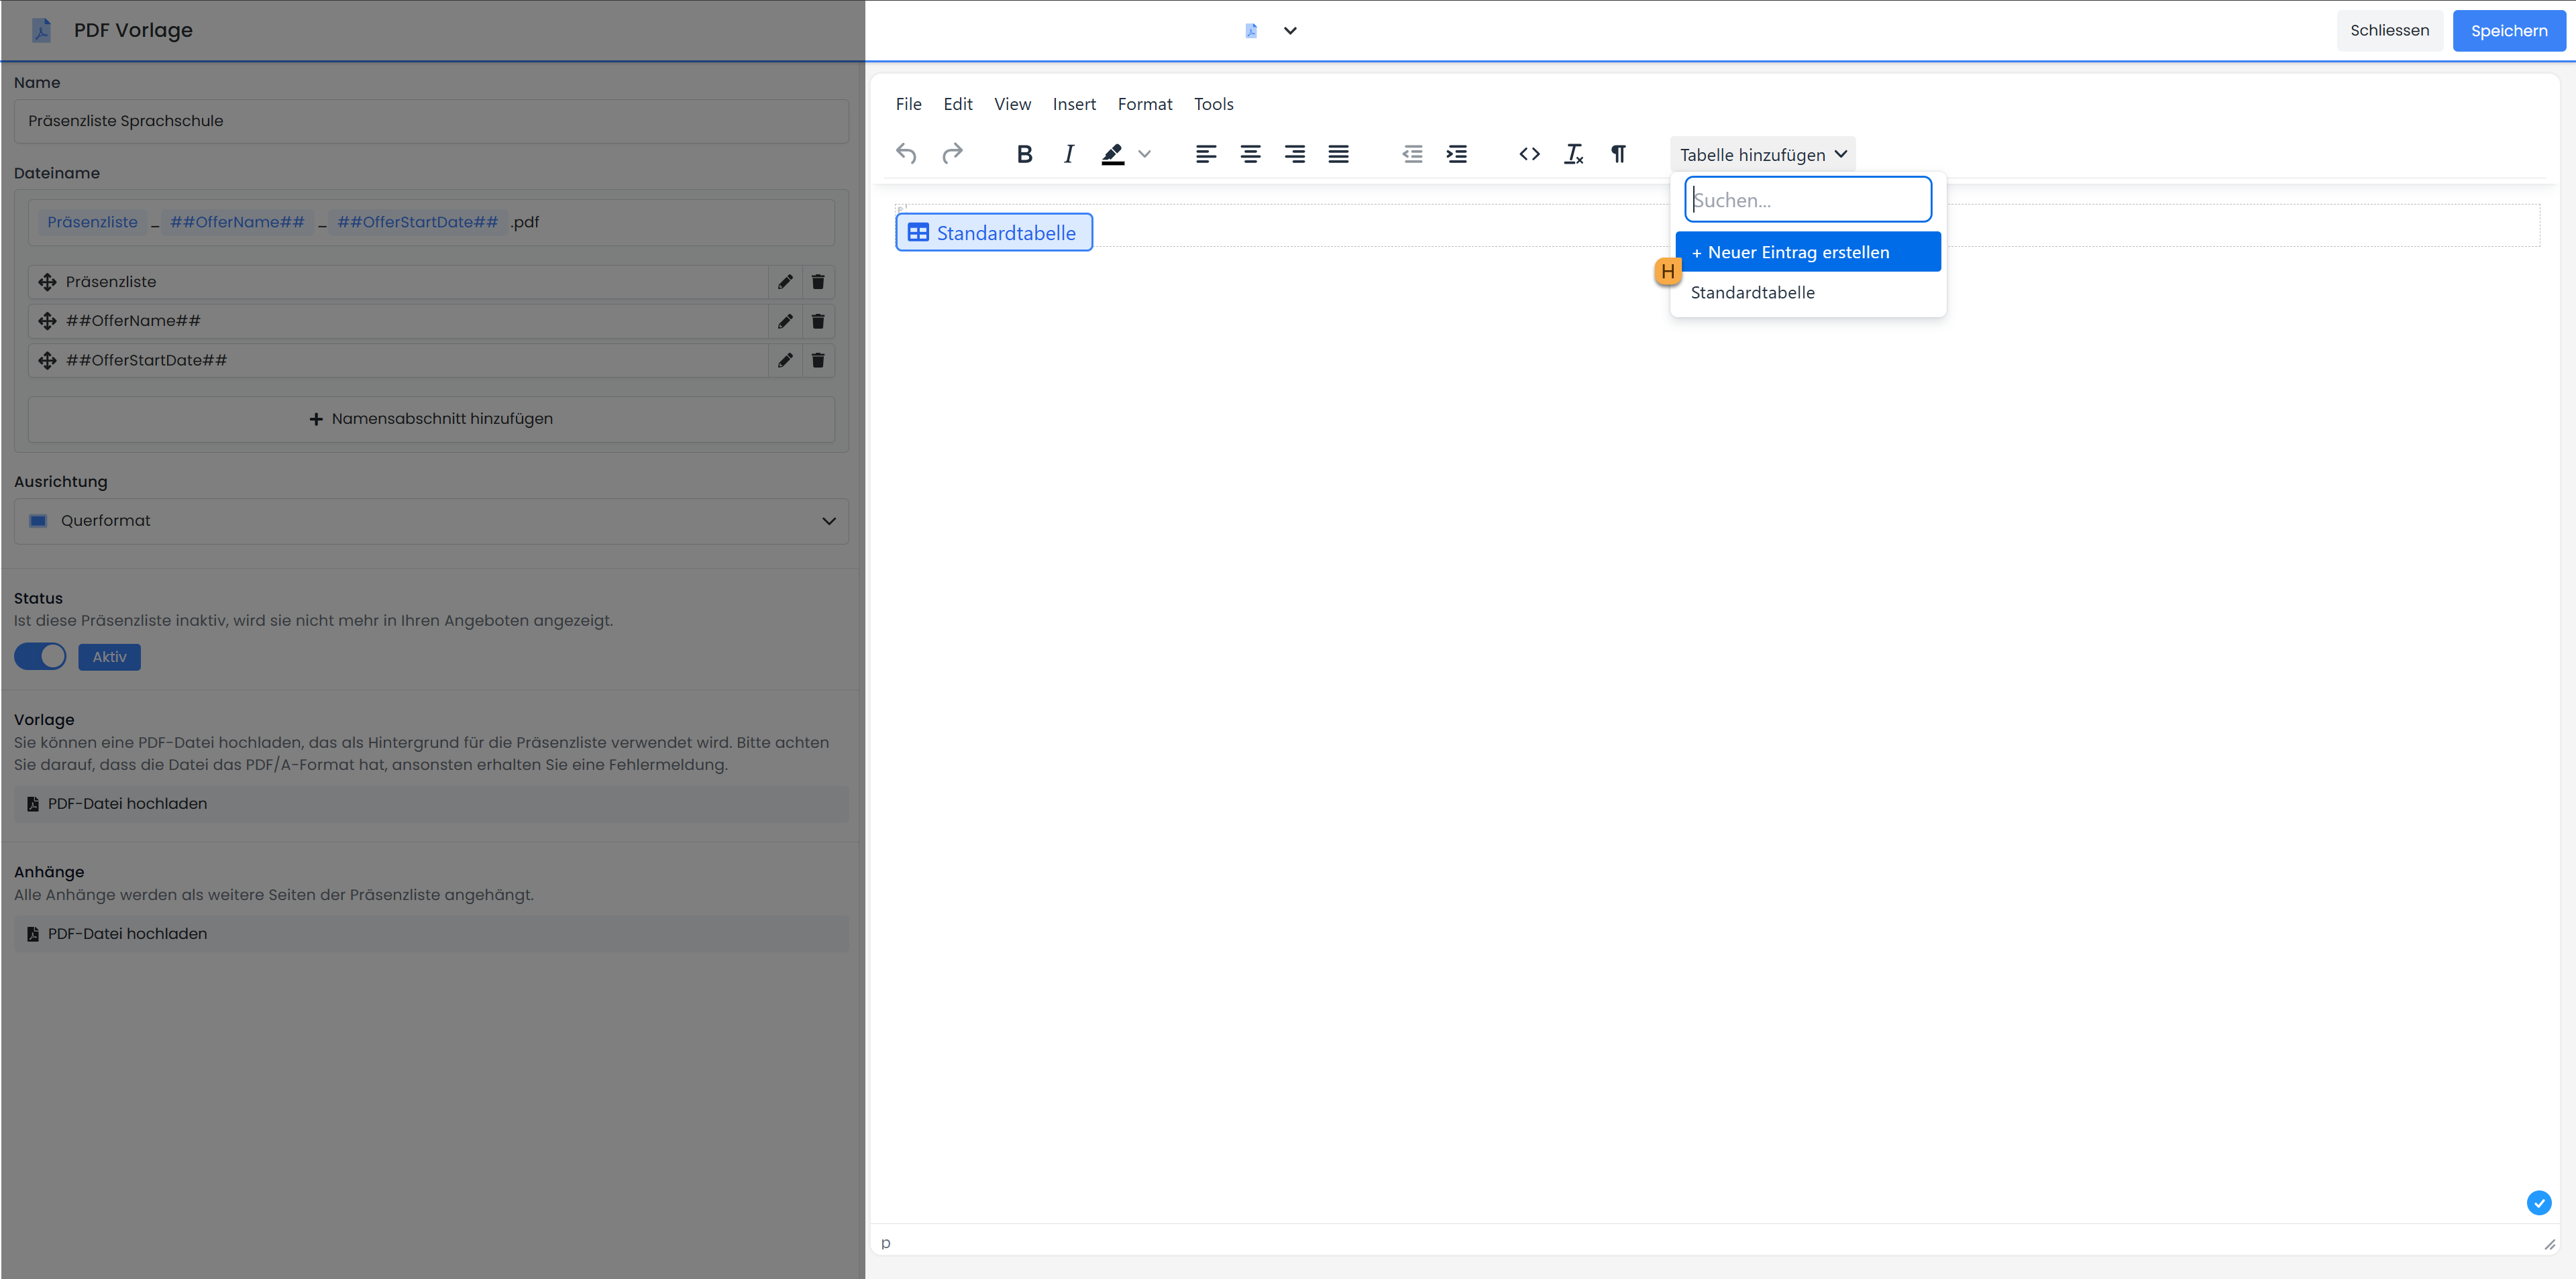Toggle the Aktiv status switch
Screen dimensions: 2576x1279
[41, 657]
